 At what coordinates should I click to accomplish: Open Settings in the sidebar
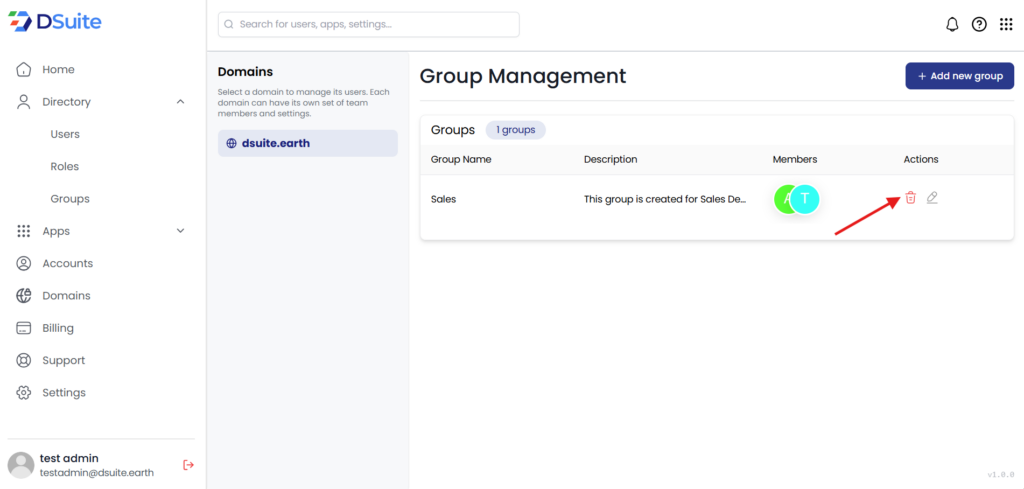click(x=63, y=393)
